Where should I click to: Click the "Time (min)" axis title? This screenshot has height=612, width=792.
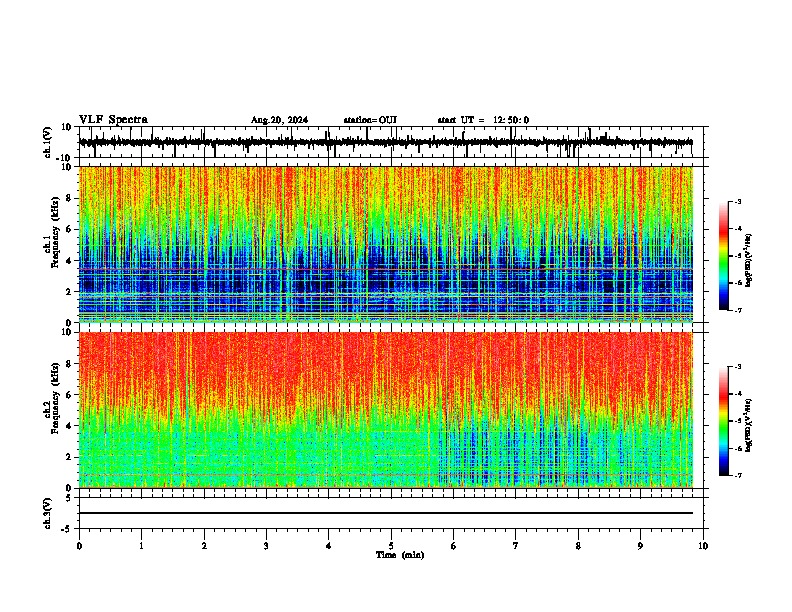tap(400, 555)
